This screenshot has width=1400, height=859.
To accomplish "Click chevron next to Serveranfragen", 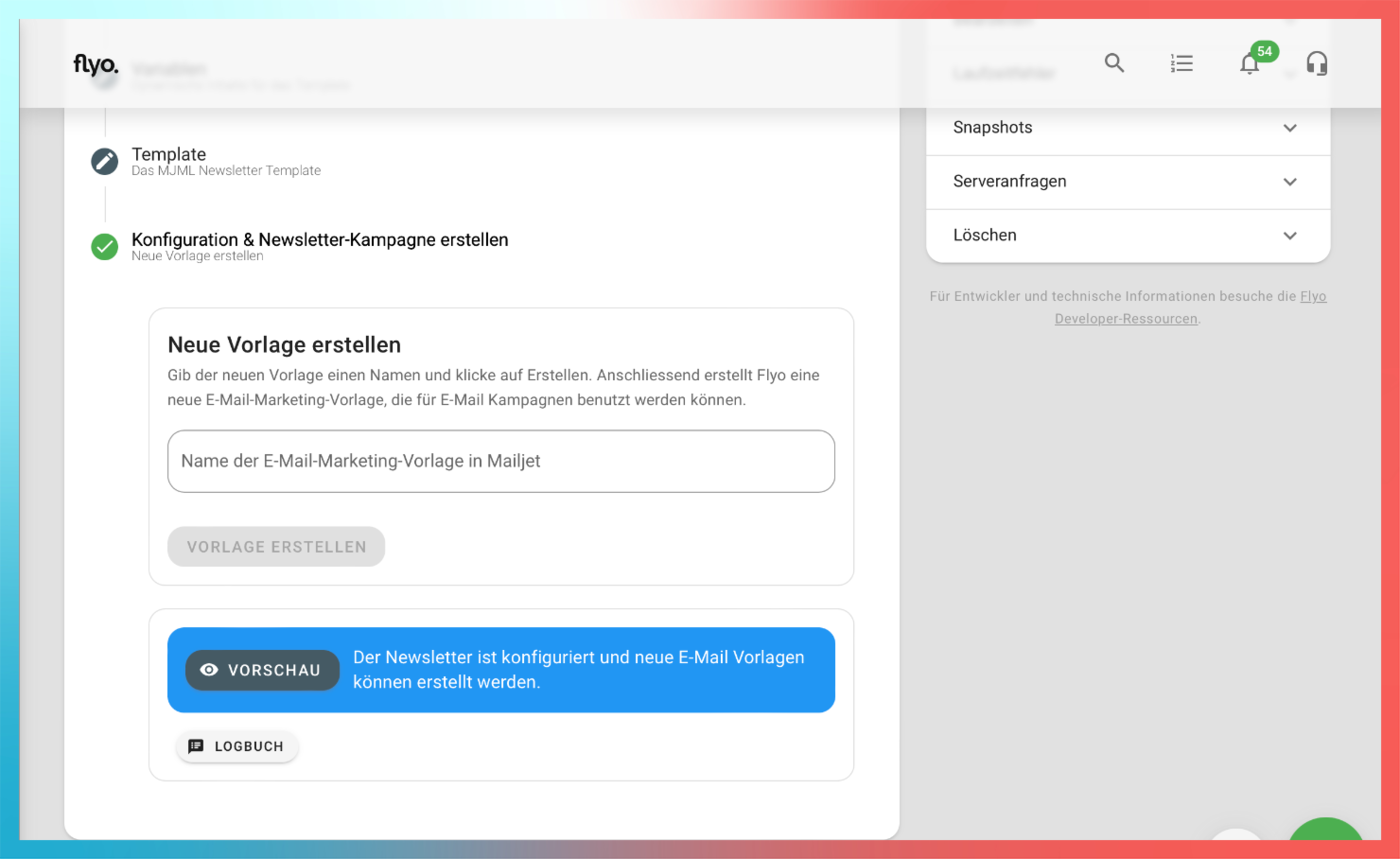I will click(x=1290, y=182).
